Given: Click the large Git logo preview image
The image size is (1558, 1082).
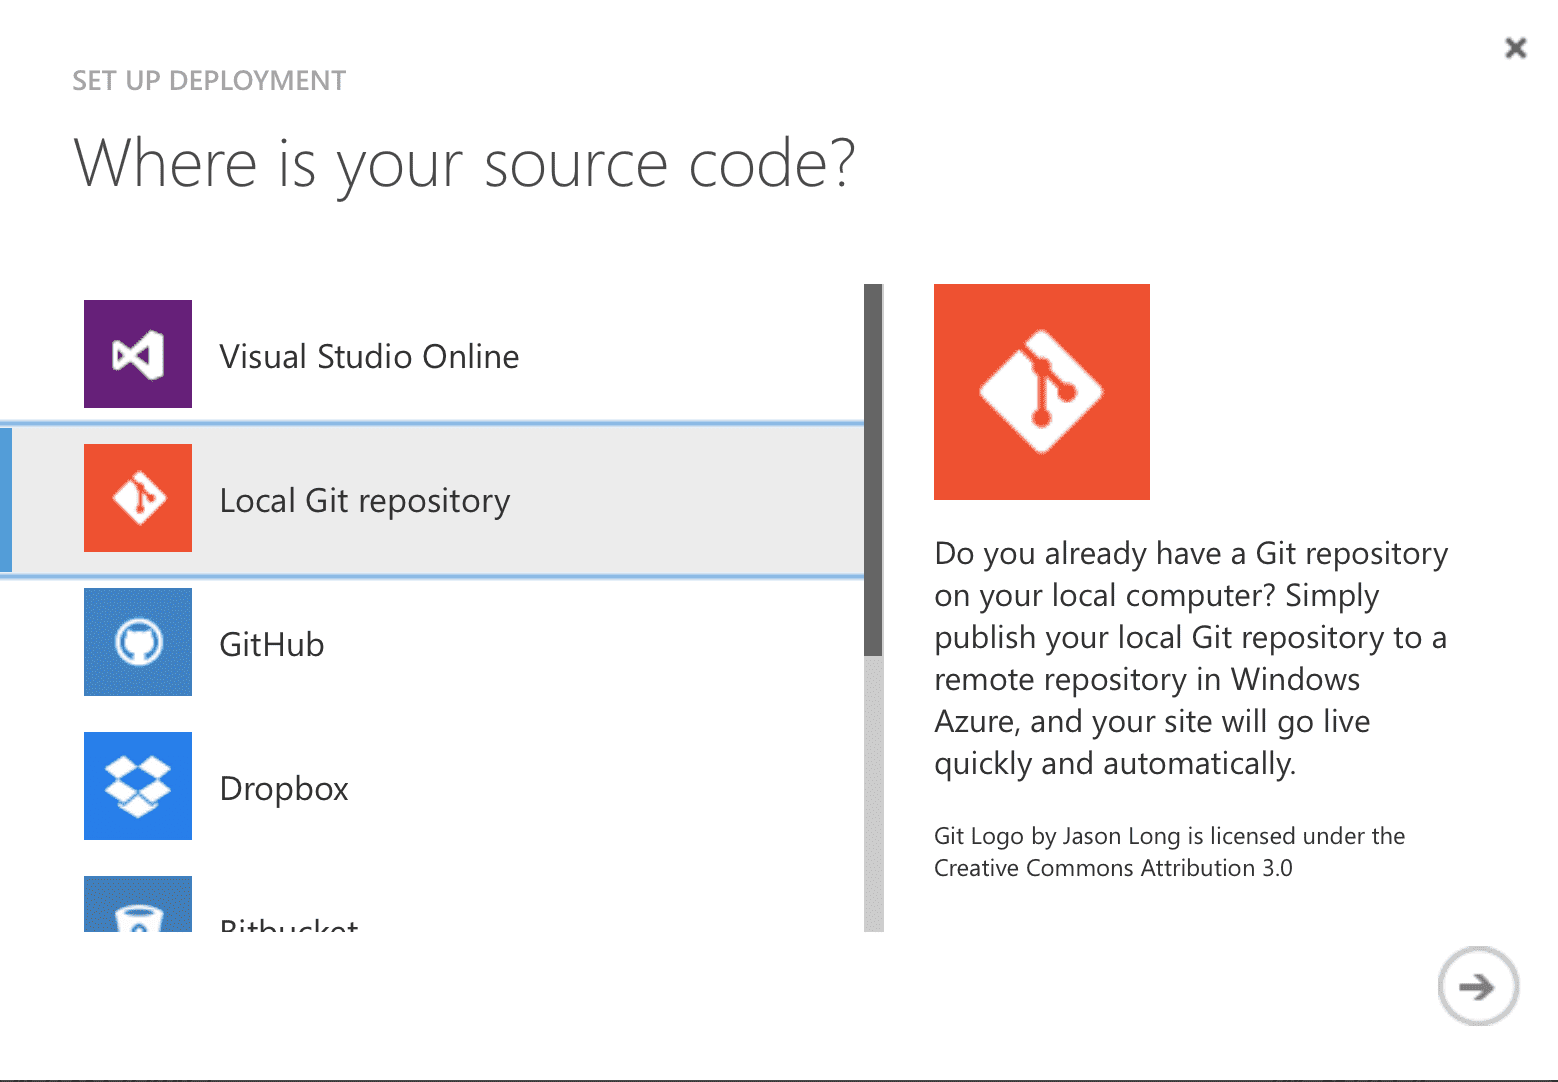Looking at the screenshot, I should pyautogui.click(x=1042, y=392).
